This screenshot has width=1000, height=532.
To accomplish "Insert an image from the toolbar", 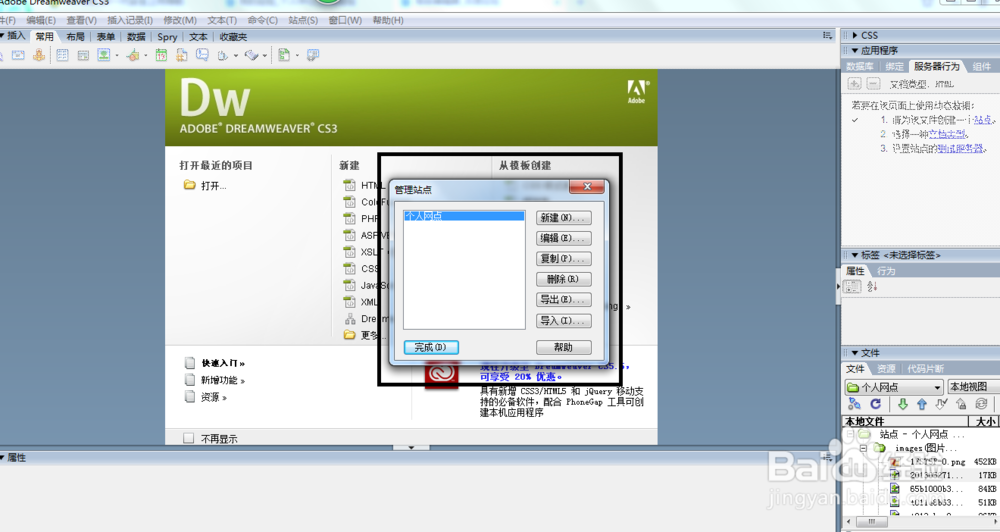I will click(103, 55).
